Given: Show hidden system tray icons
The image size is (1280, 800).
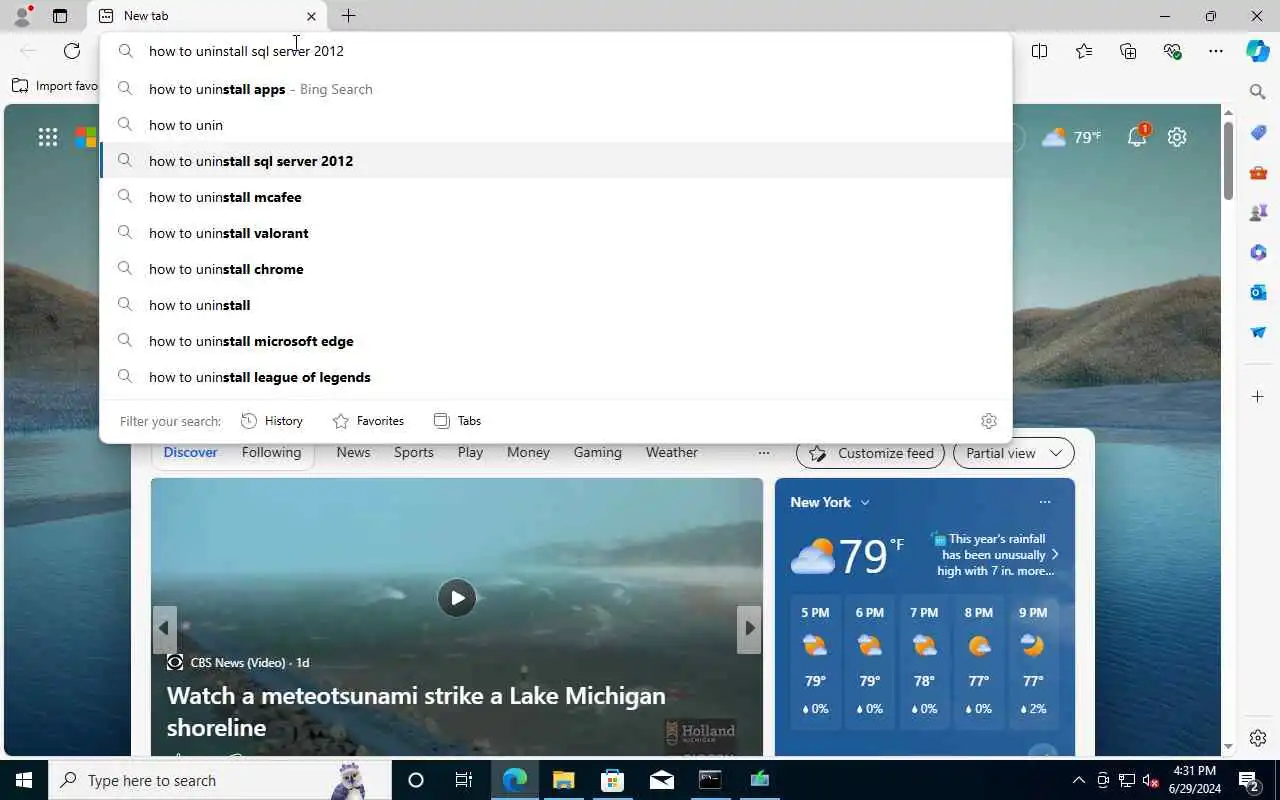Looking at the screenshot, I should [1078, 780].
